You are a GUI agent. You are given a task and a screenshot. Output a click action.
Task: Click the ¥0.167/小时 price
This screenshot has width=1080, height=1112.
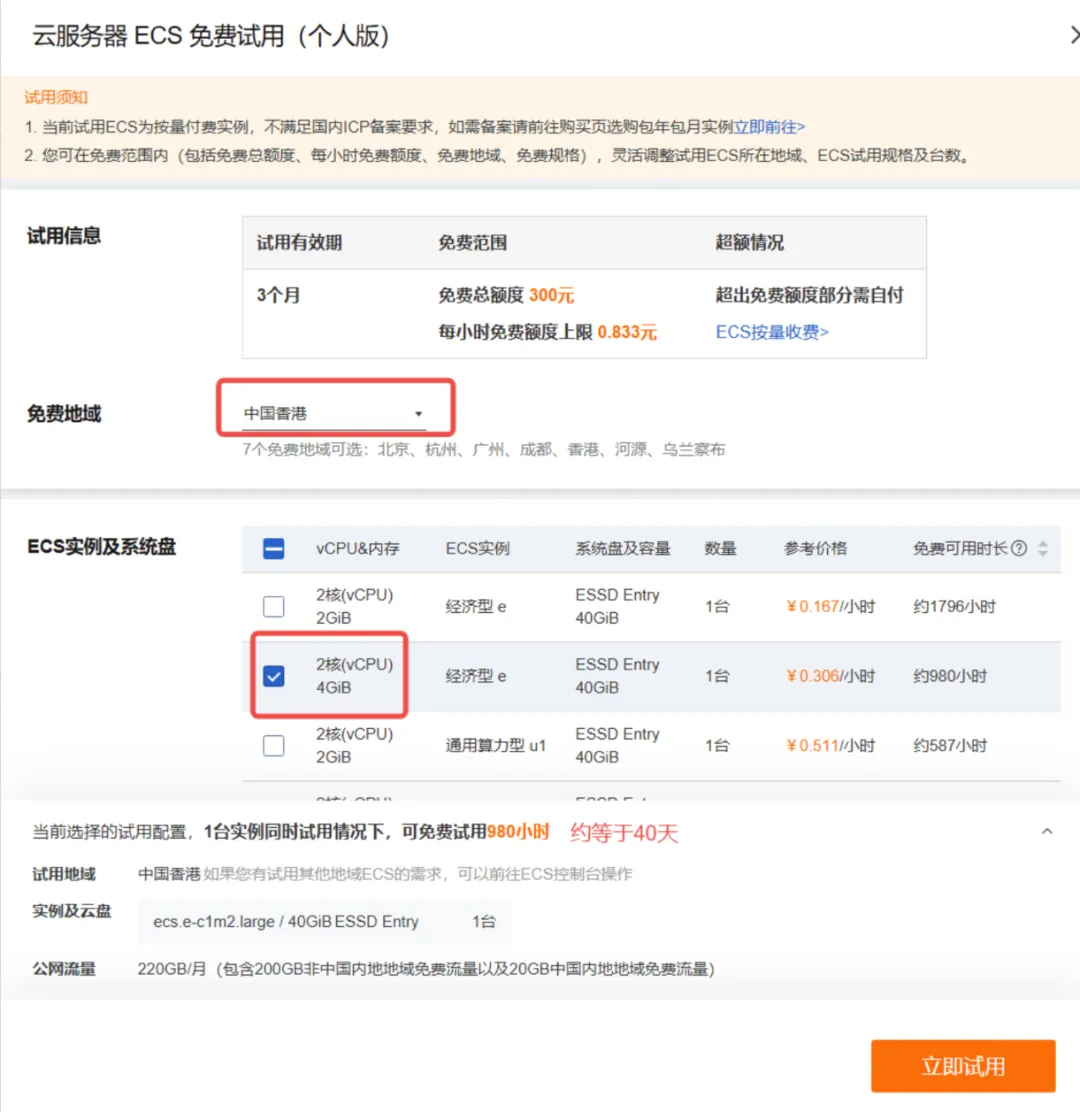point(830,606)
